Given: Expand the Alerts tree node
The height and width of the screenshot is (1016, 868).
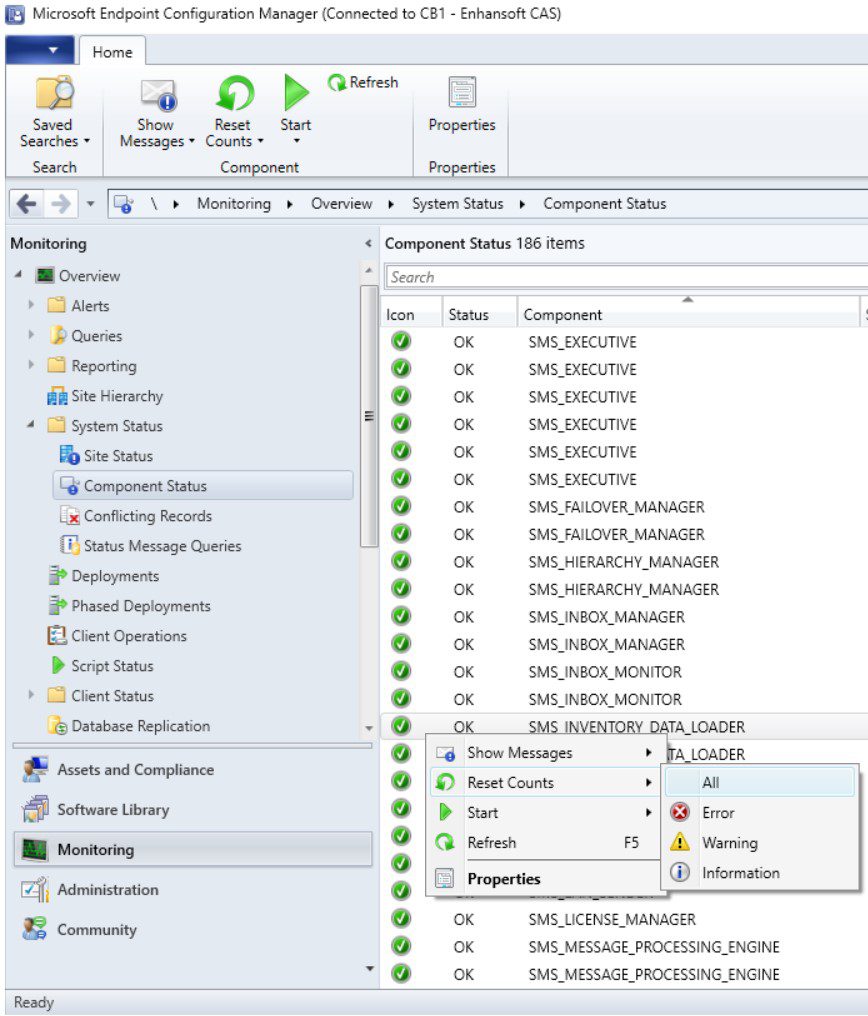Looking at the screenshot, I should click(x=31, y=306).
